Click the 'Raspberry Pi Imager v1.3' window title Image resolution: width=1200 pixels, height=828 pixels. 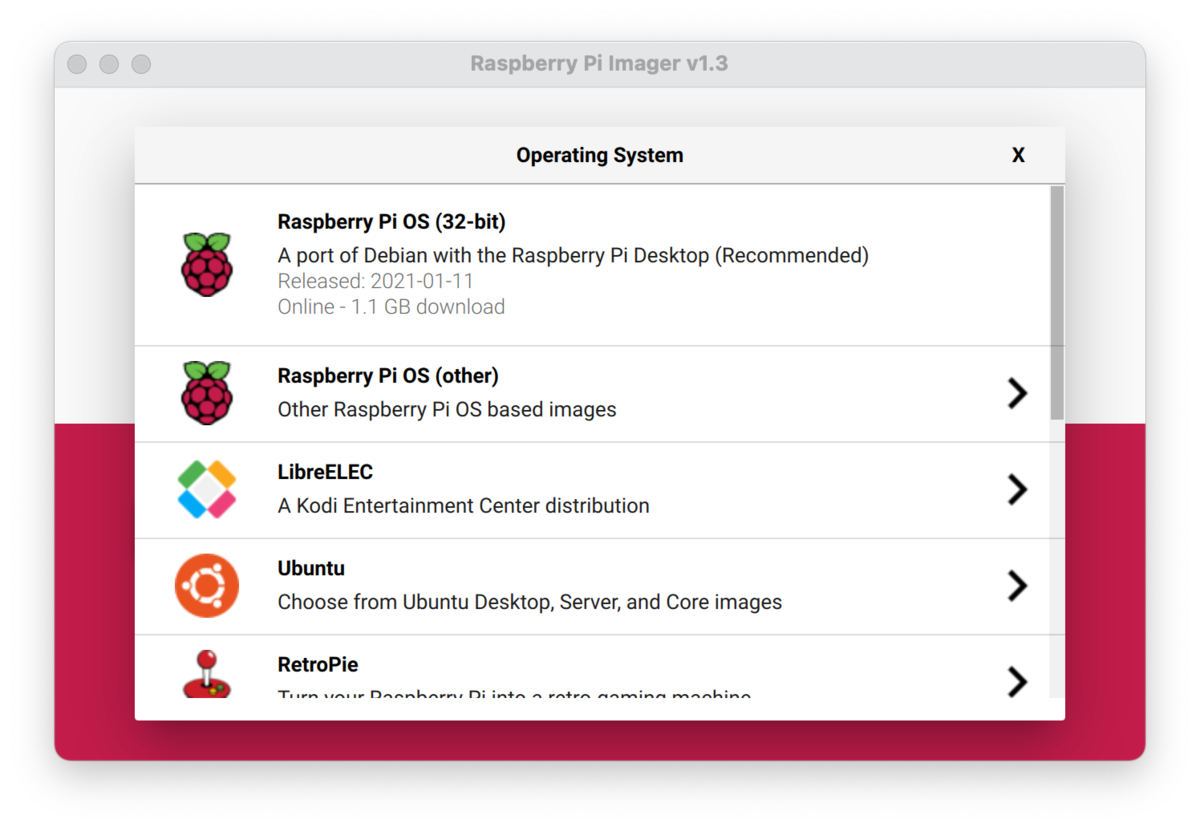pos(599,64)
